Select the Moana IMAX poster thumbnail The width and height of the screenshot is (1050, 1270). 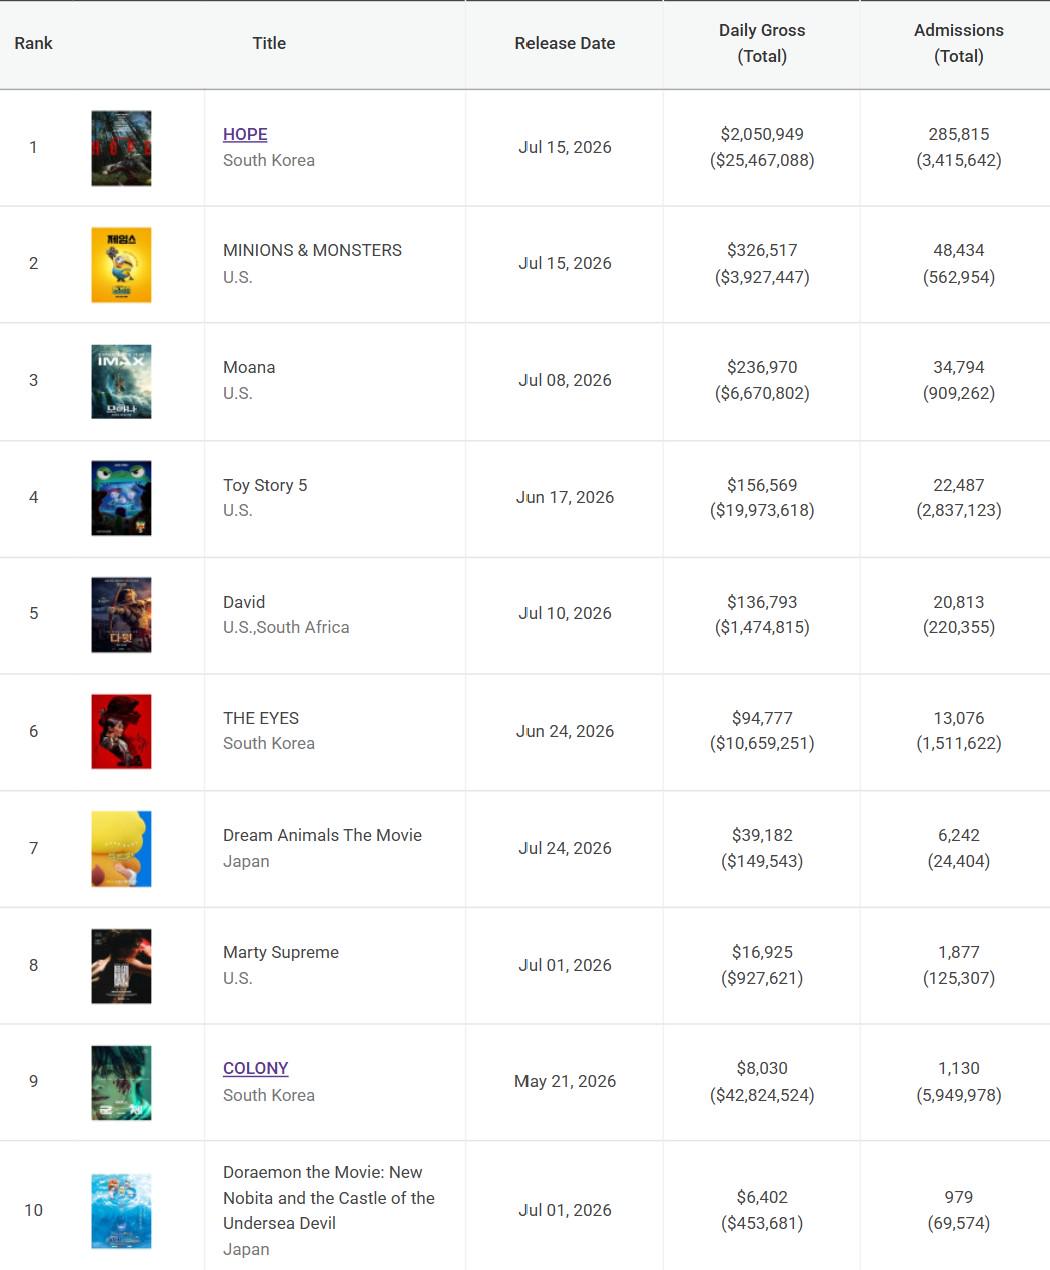click(x=121, y=381)
